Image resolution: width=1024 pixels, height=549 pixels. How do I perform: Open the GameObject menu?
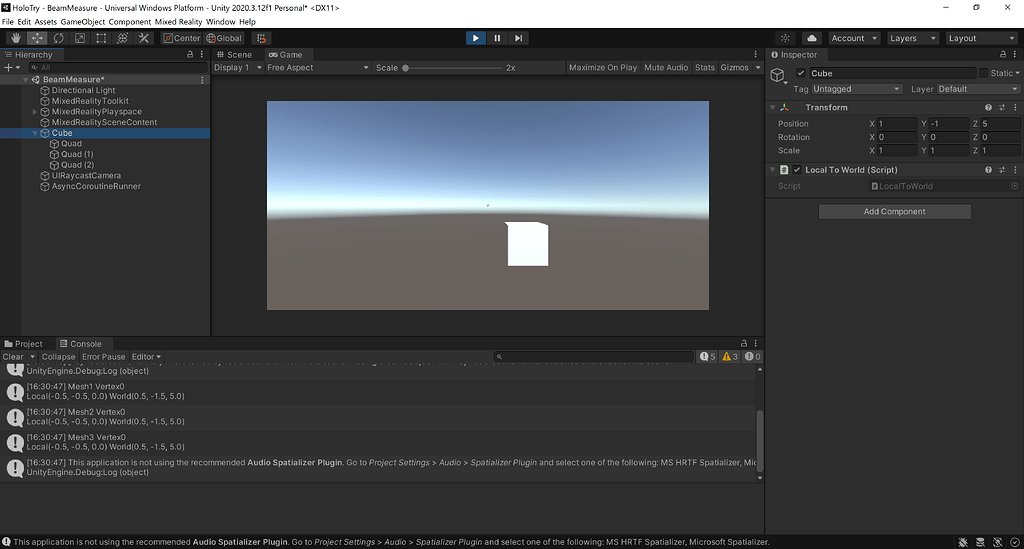[x=82, y=21]
